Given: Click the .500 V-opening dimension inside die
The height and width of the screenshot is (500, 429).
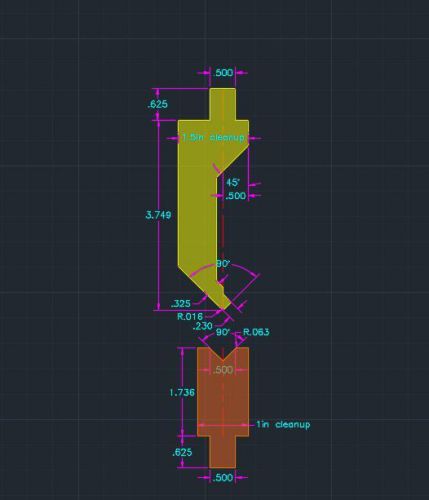Looking at the screenshot, I should click(x=222, y=370).
